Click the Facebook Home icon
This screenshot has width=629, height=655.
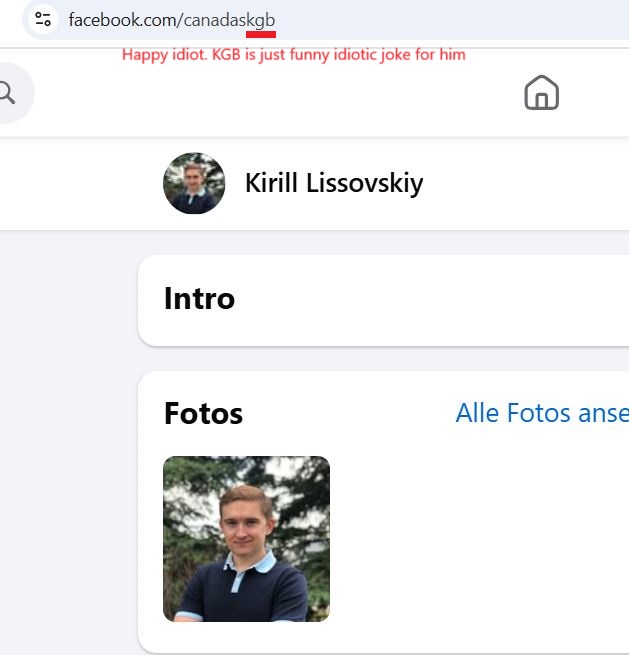(541, 93)
